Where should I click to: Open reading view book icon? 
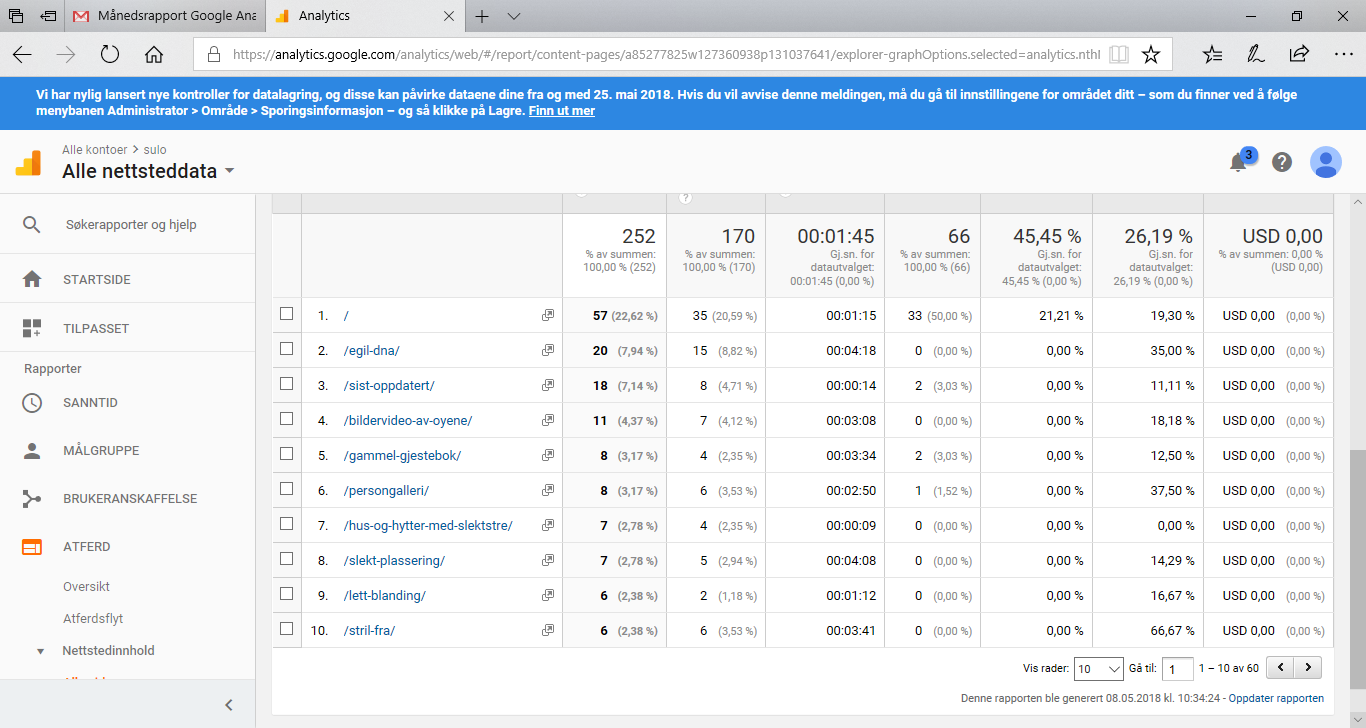[x=1119, y=54]
